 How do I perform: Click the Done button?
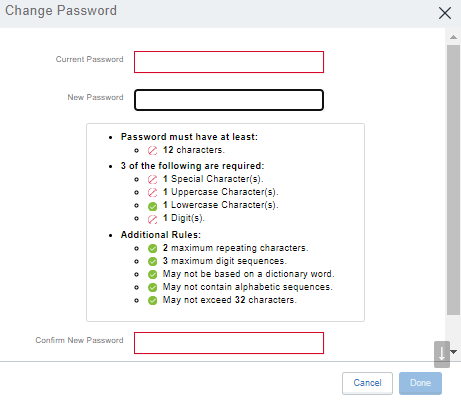point(420,383)
